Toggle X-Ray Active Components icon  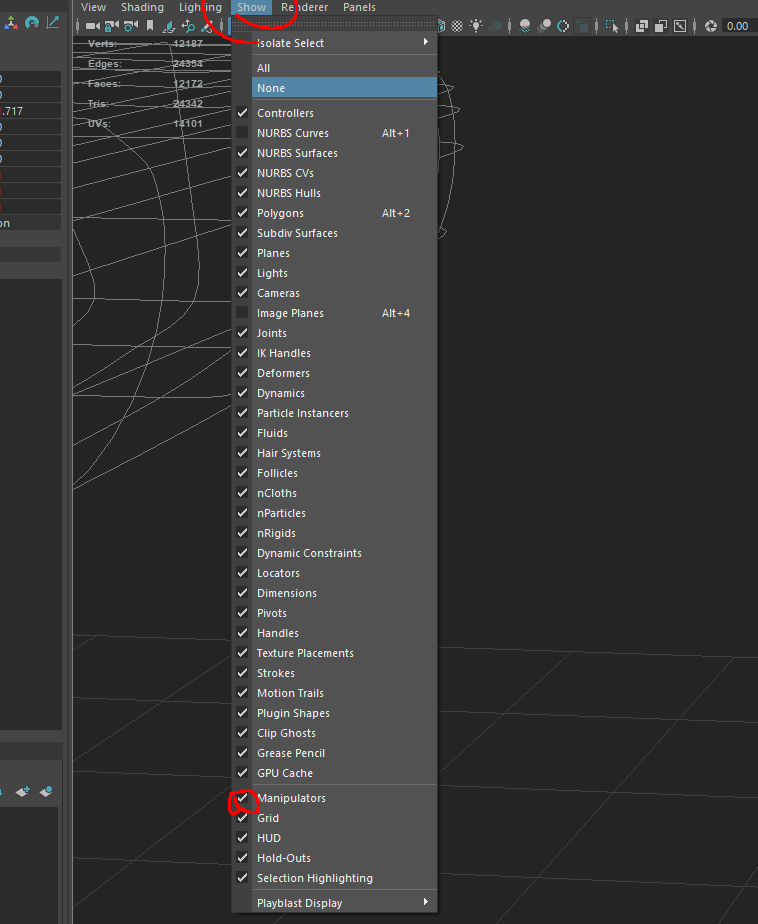[x=661, y=26]
